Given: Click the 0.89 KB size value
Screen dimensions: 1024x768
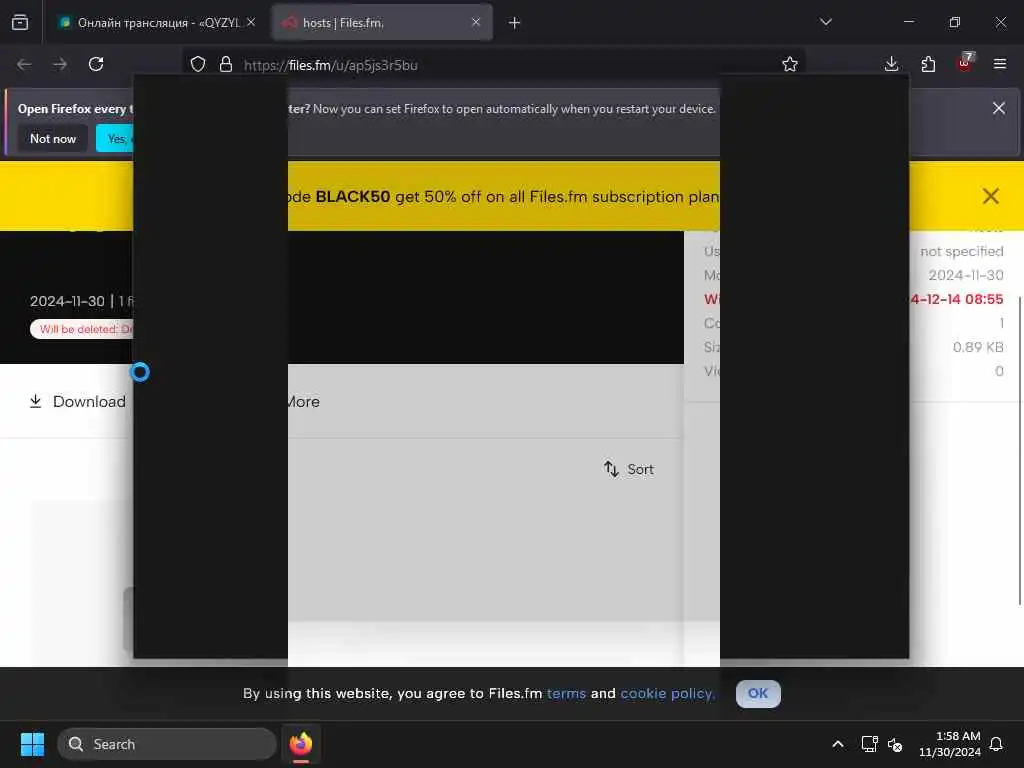Looking at the screenshot, I should point(978,347).
